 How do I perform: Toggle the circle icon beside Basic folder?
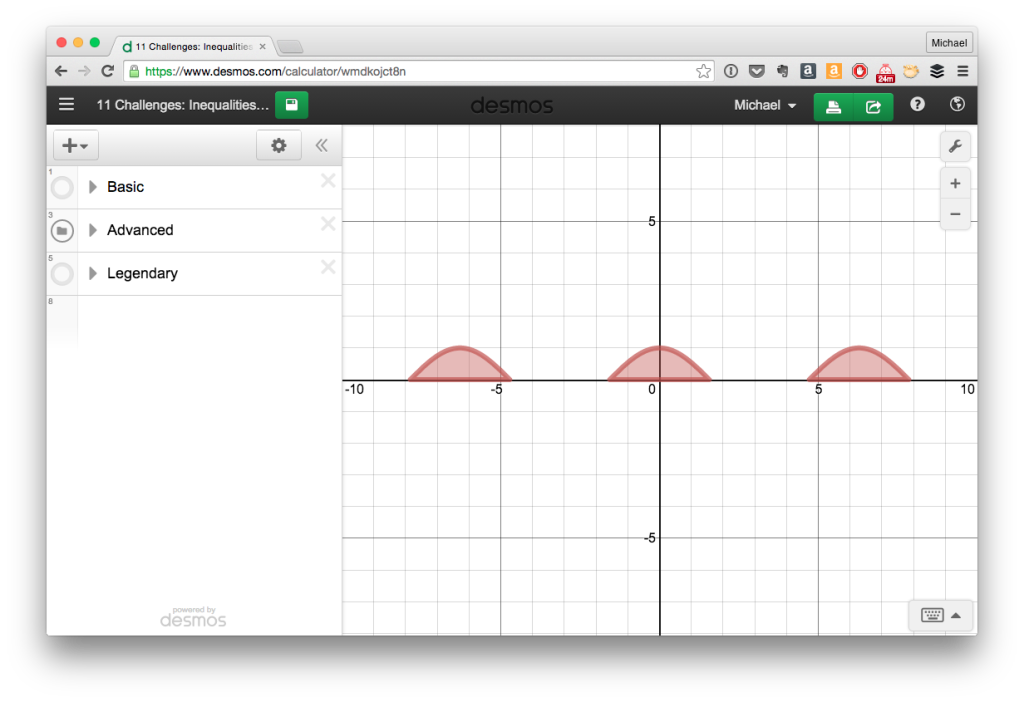coord(61,187)
